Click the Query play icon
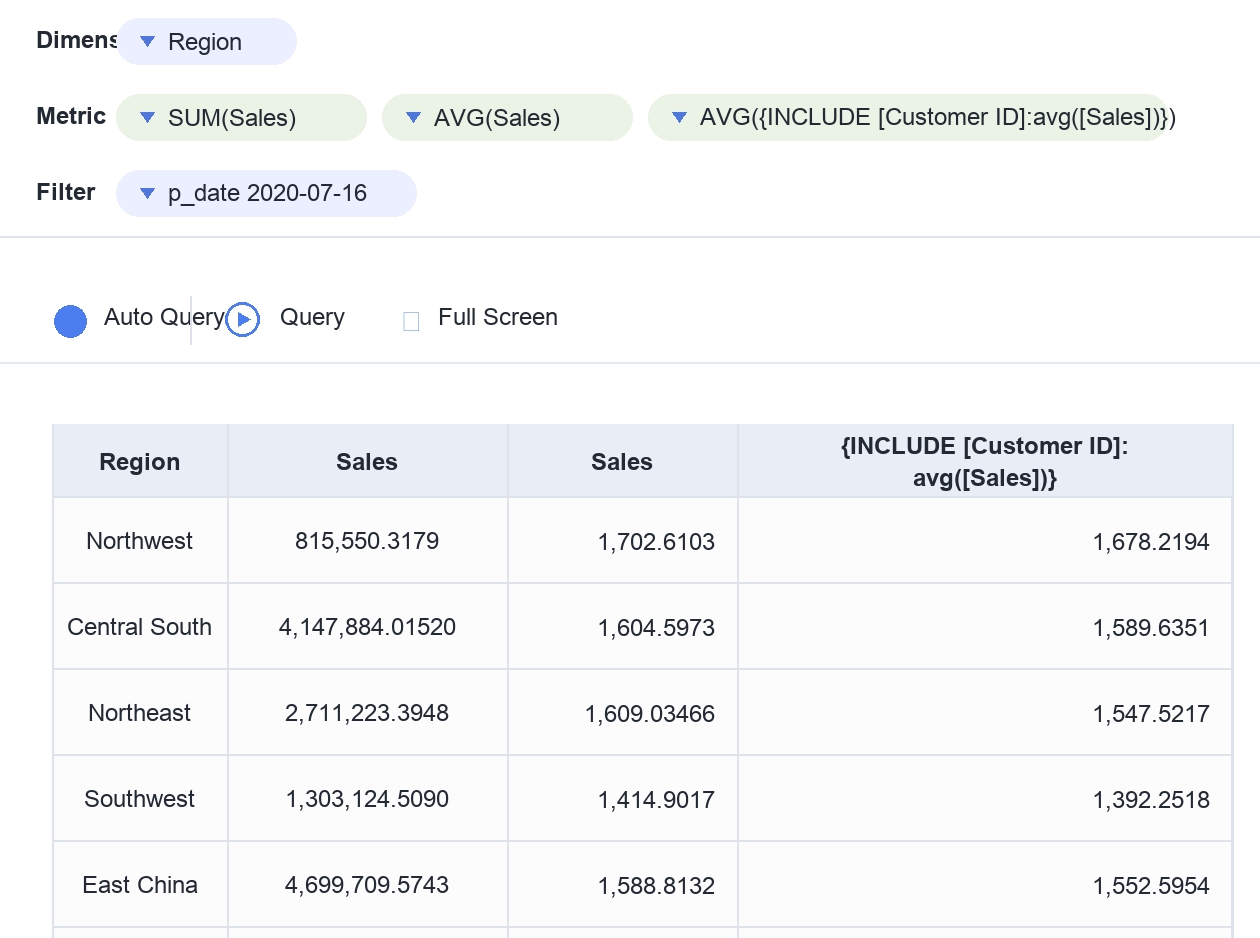Screen dimensions: 1260x938 pyautogui.click(x=243, y=320)
